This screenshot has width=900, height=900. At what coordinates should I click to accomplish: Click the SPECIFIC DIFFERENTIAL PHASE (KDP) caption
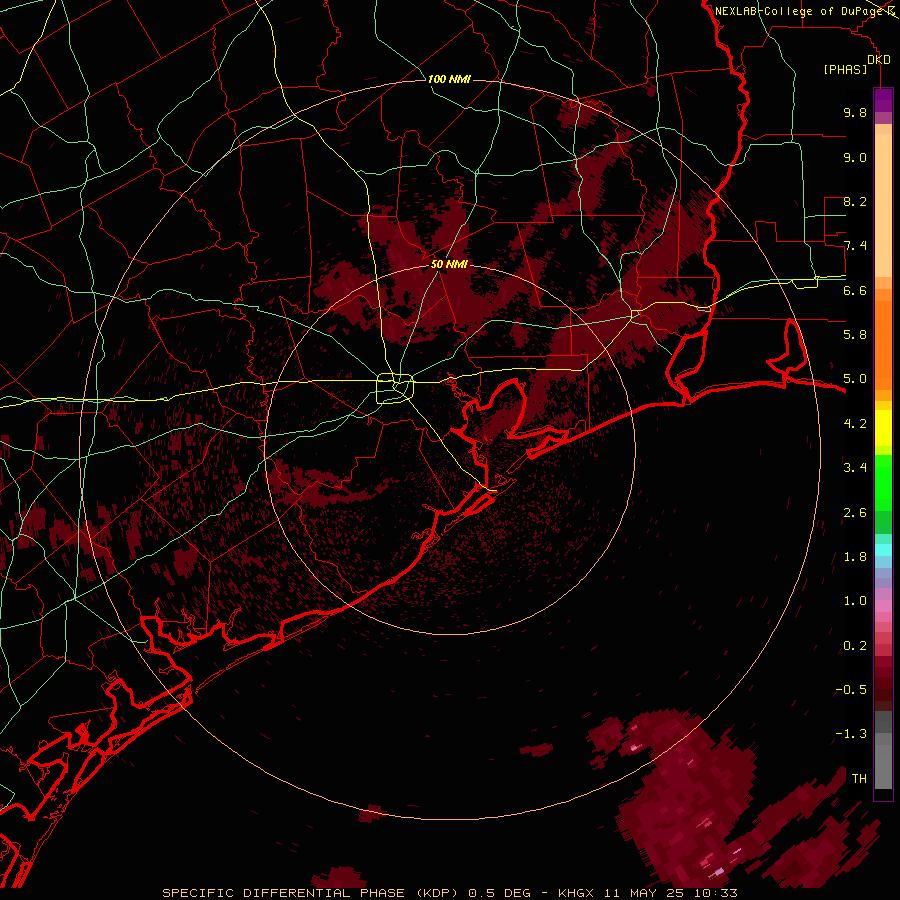click(313, 893)
